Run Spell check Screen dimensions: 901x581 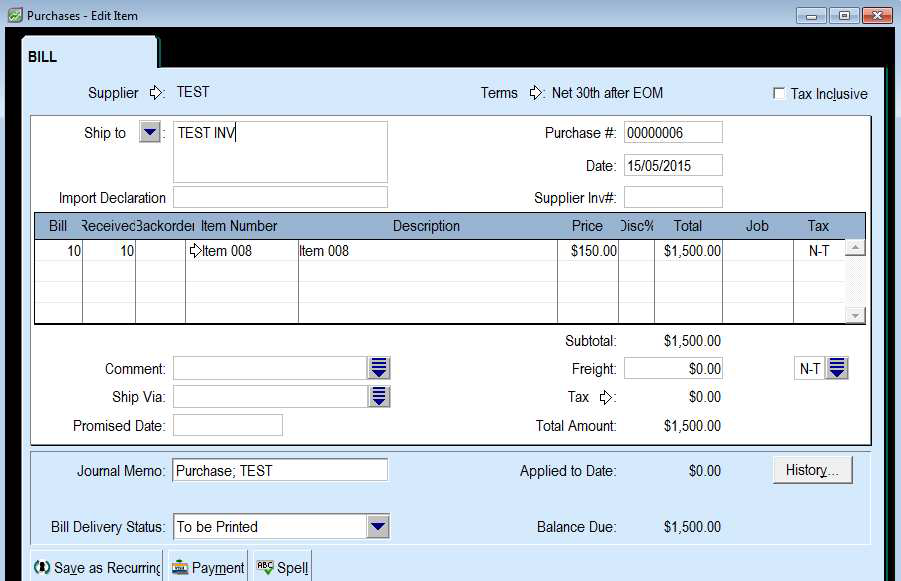[x=282, y=567]
